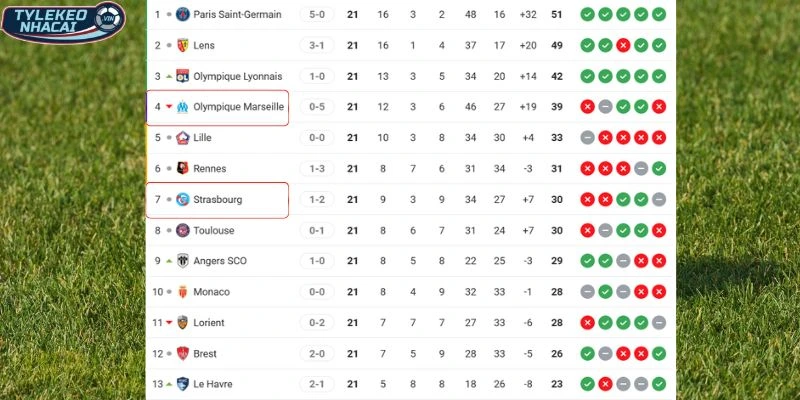Click the Lens club crest icon
The image size is (800, 400).
coord(183,46)
